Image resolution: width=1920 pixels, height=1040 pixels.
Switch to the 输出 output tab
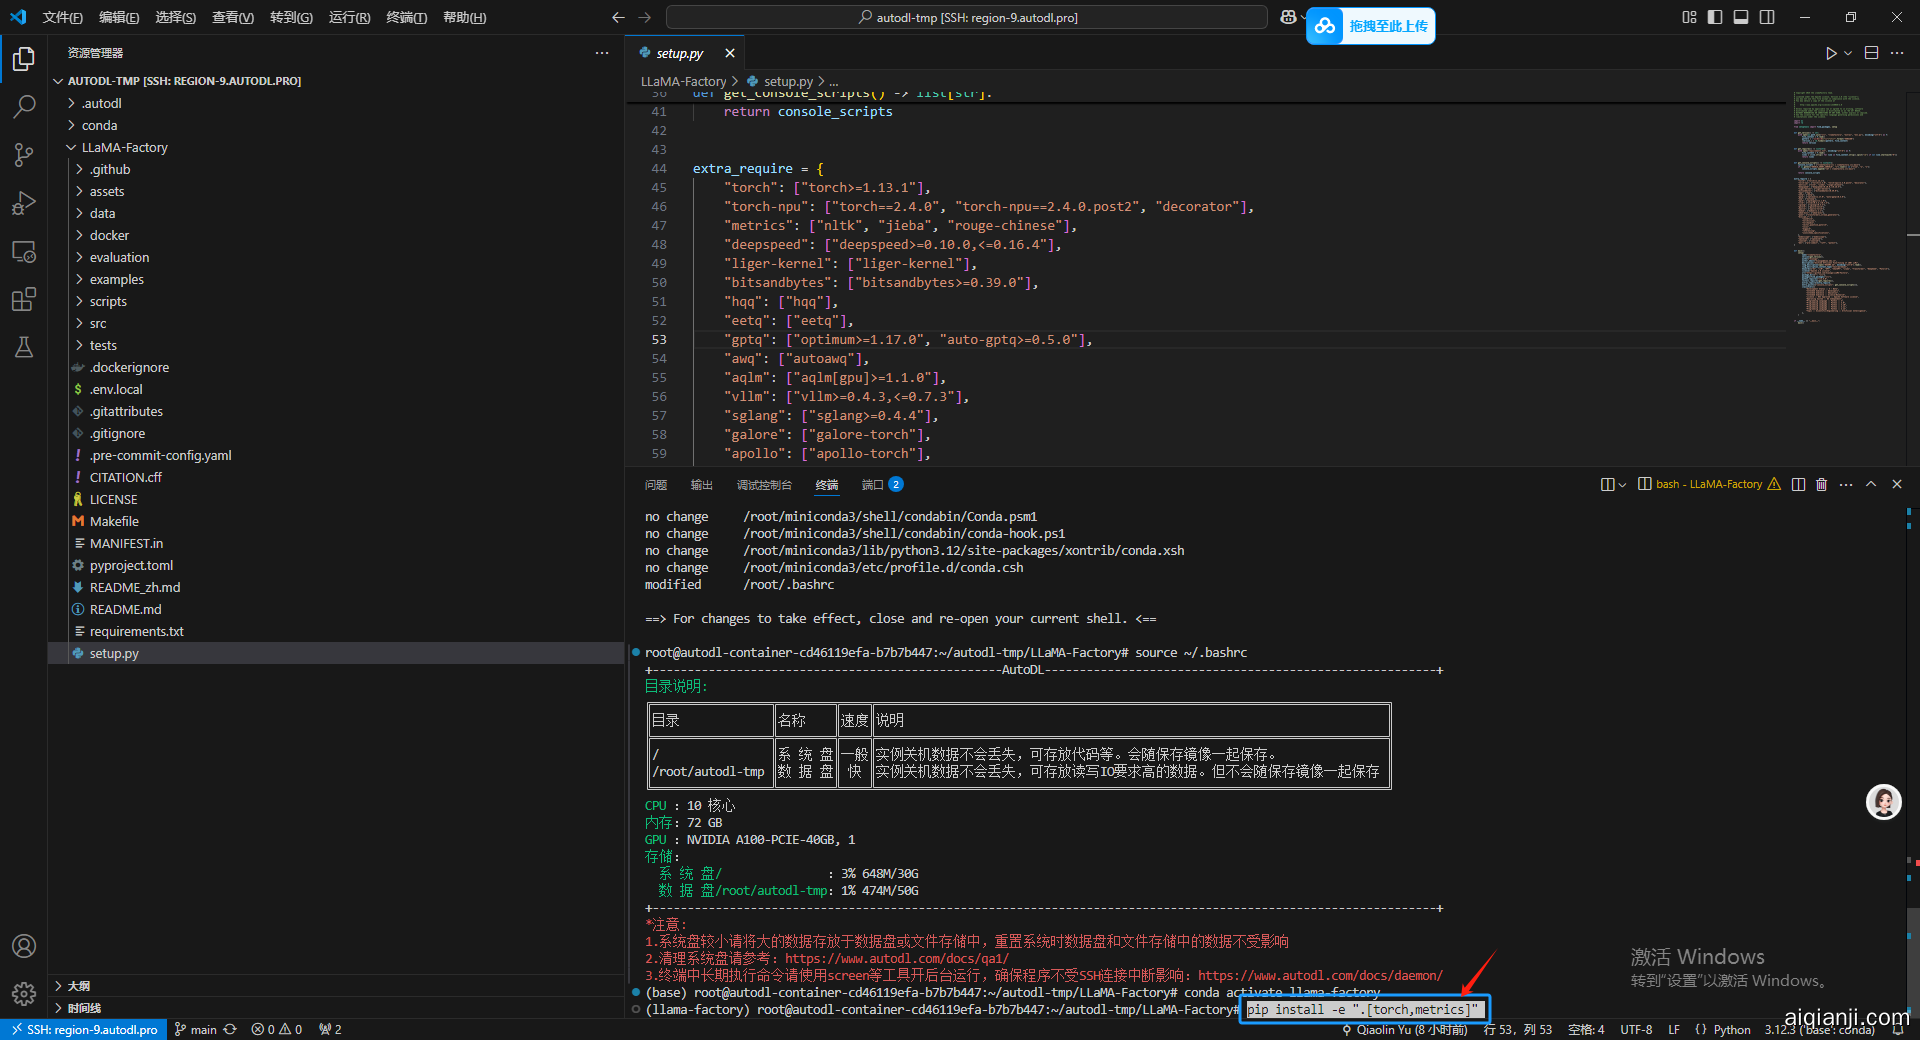(x=701, y=485)
